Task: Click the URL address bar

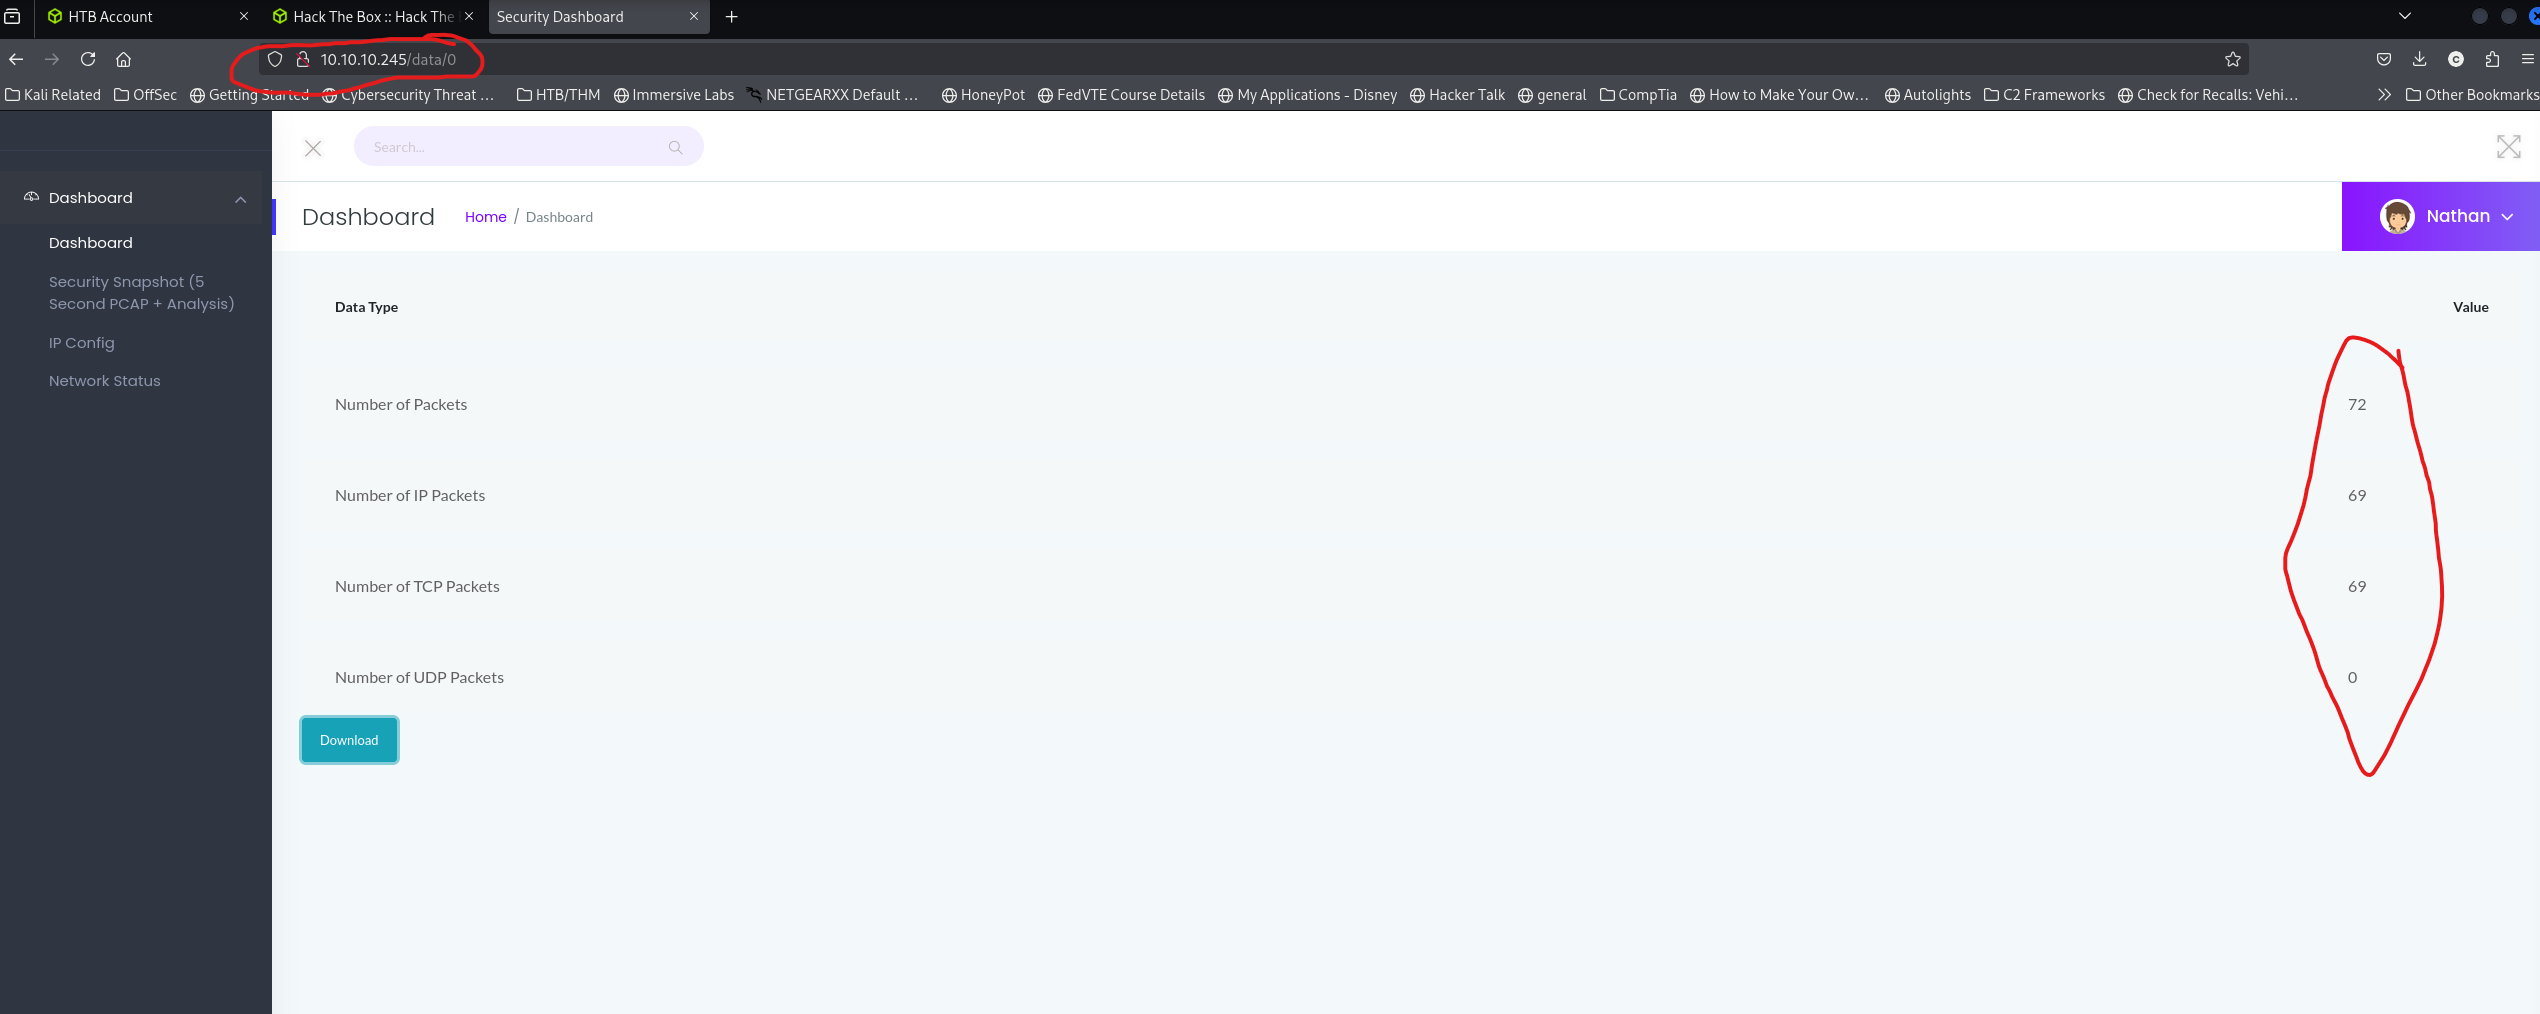Action: tap(1252, 59)
